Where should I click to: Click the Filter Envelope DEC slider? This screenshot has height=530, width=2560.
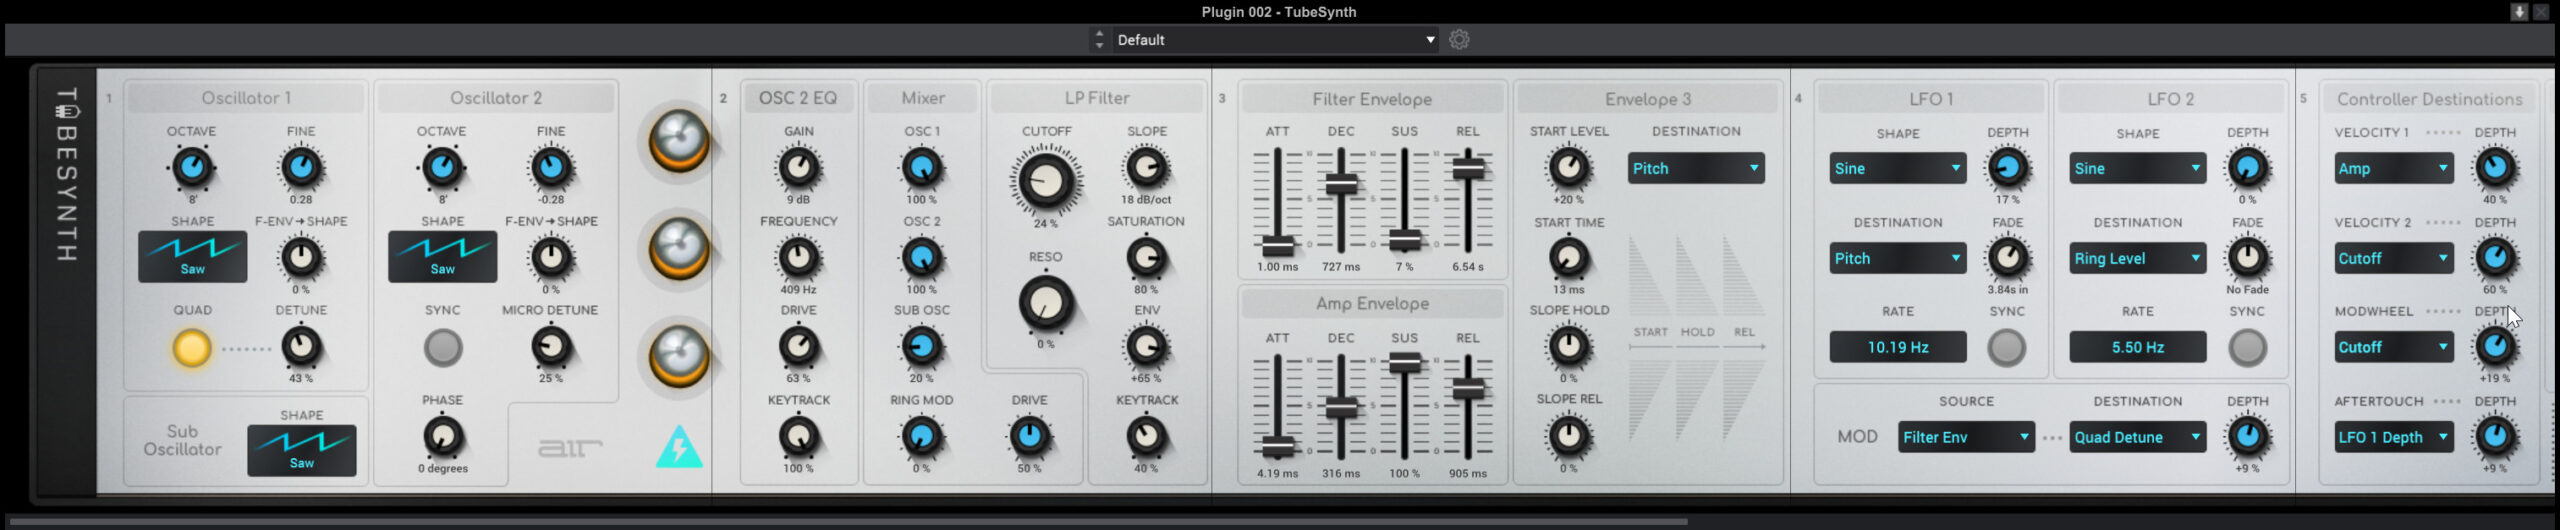(1341, 200)
